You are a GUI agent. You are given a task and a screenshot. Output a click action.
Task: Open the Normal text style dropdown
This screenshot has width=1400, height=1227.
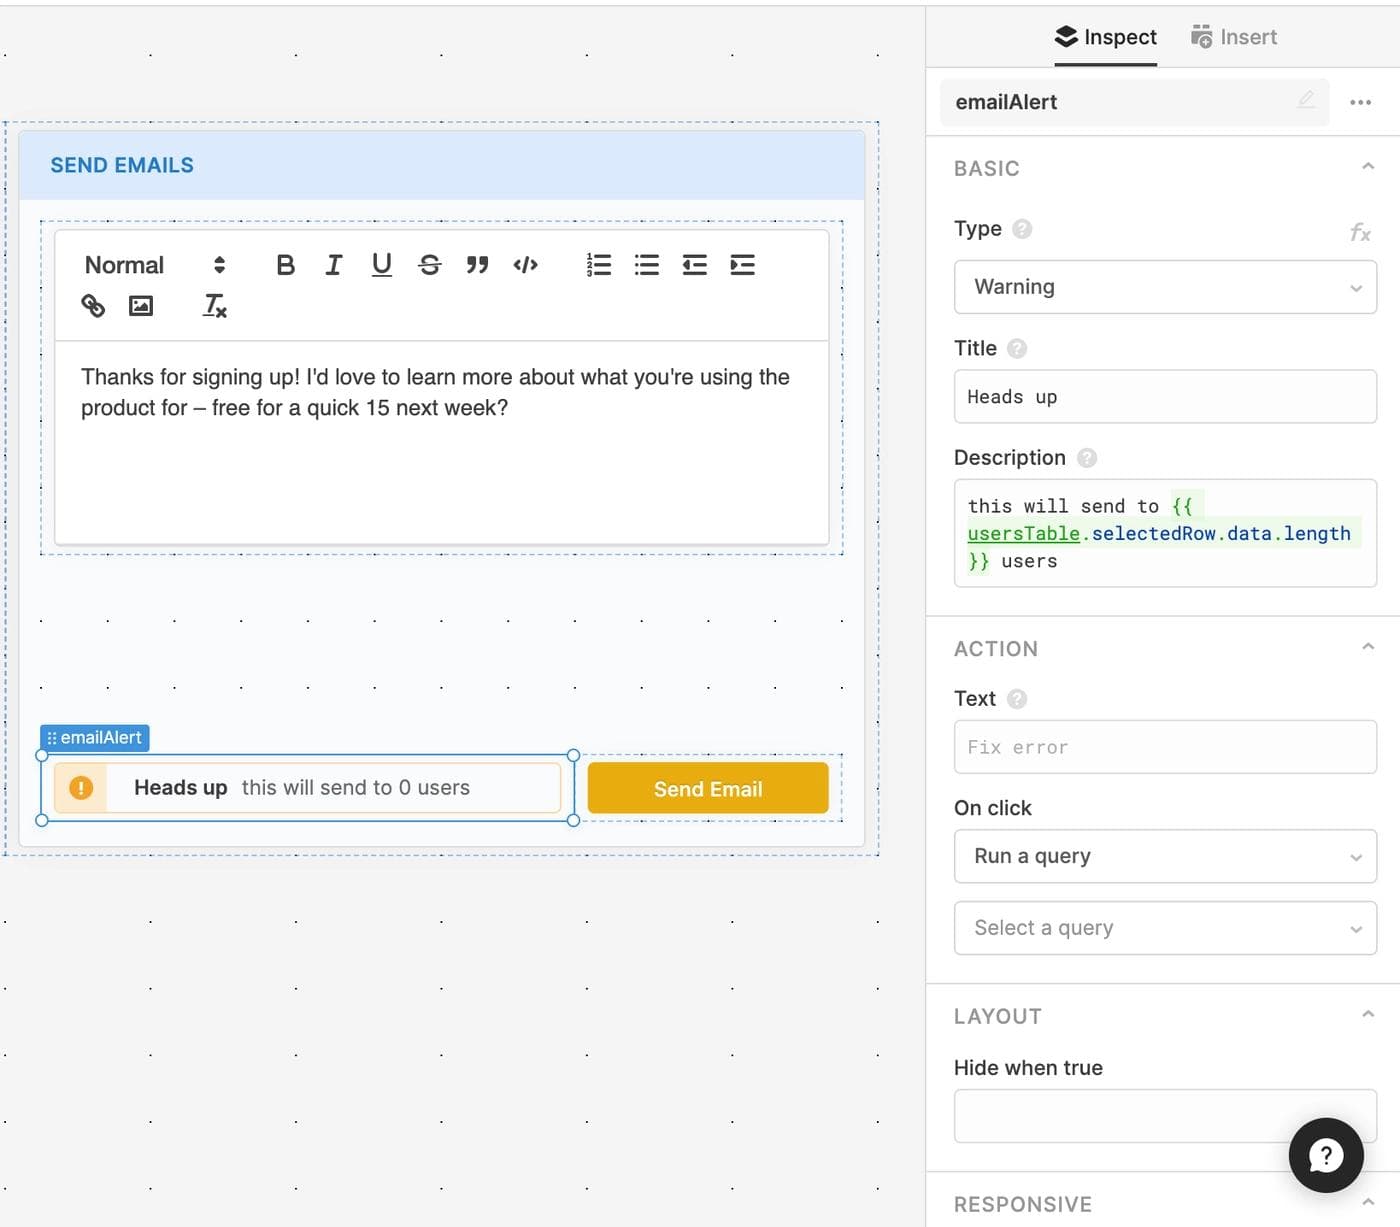pos(155,265)
